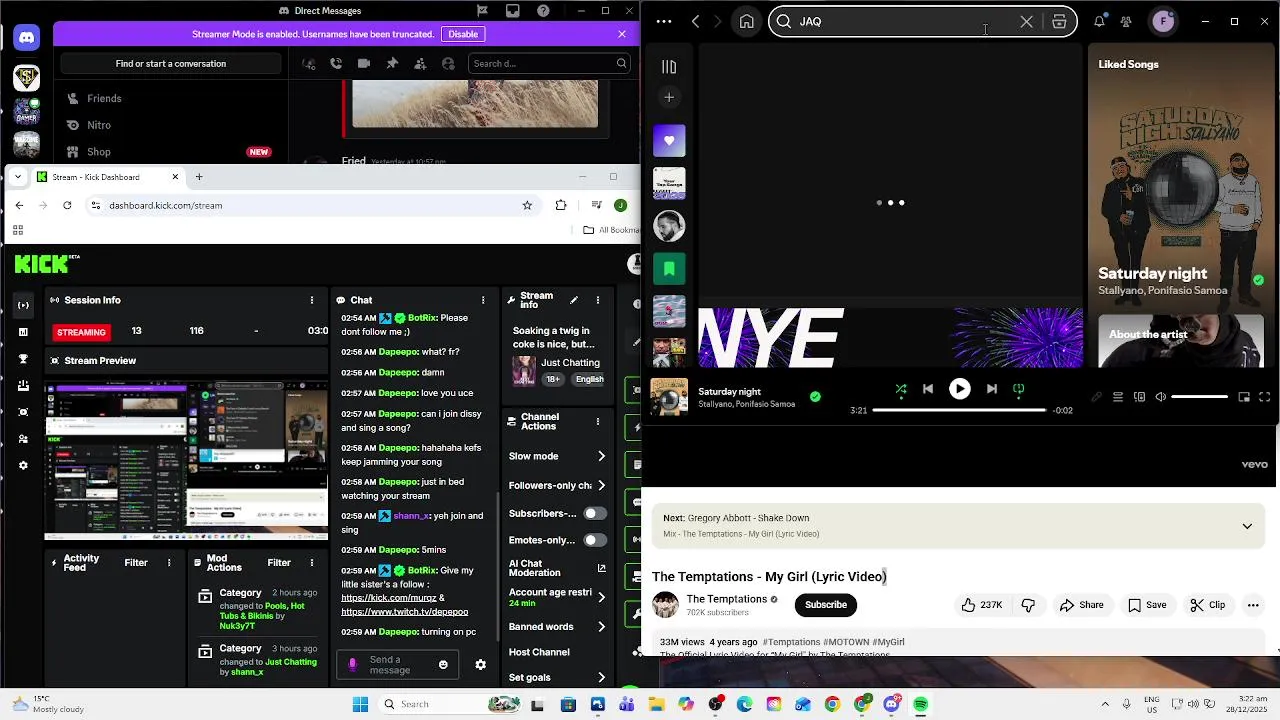The image size is (1280, 720).
Task: Adjust Spotify song progress bar
Action: [959, 410]
